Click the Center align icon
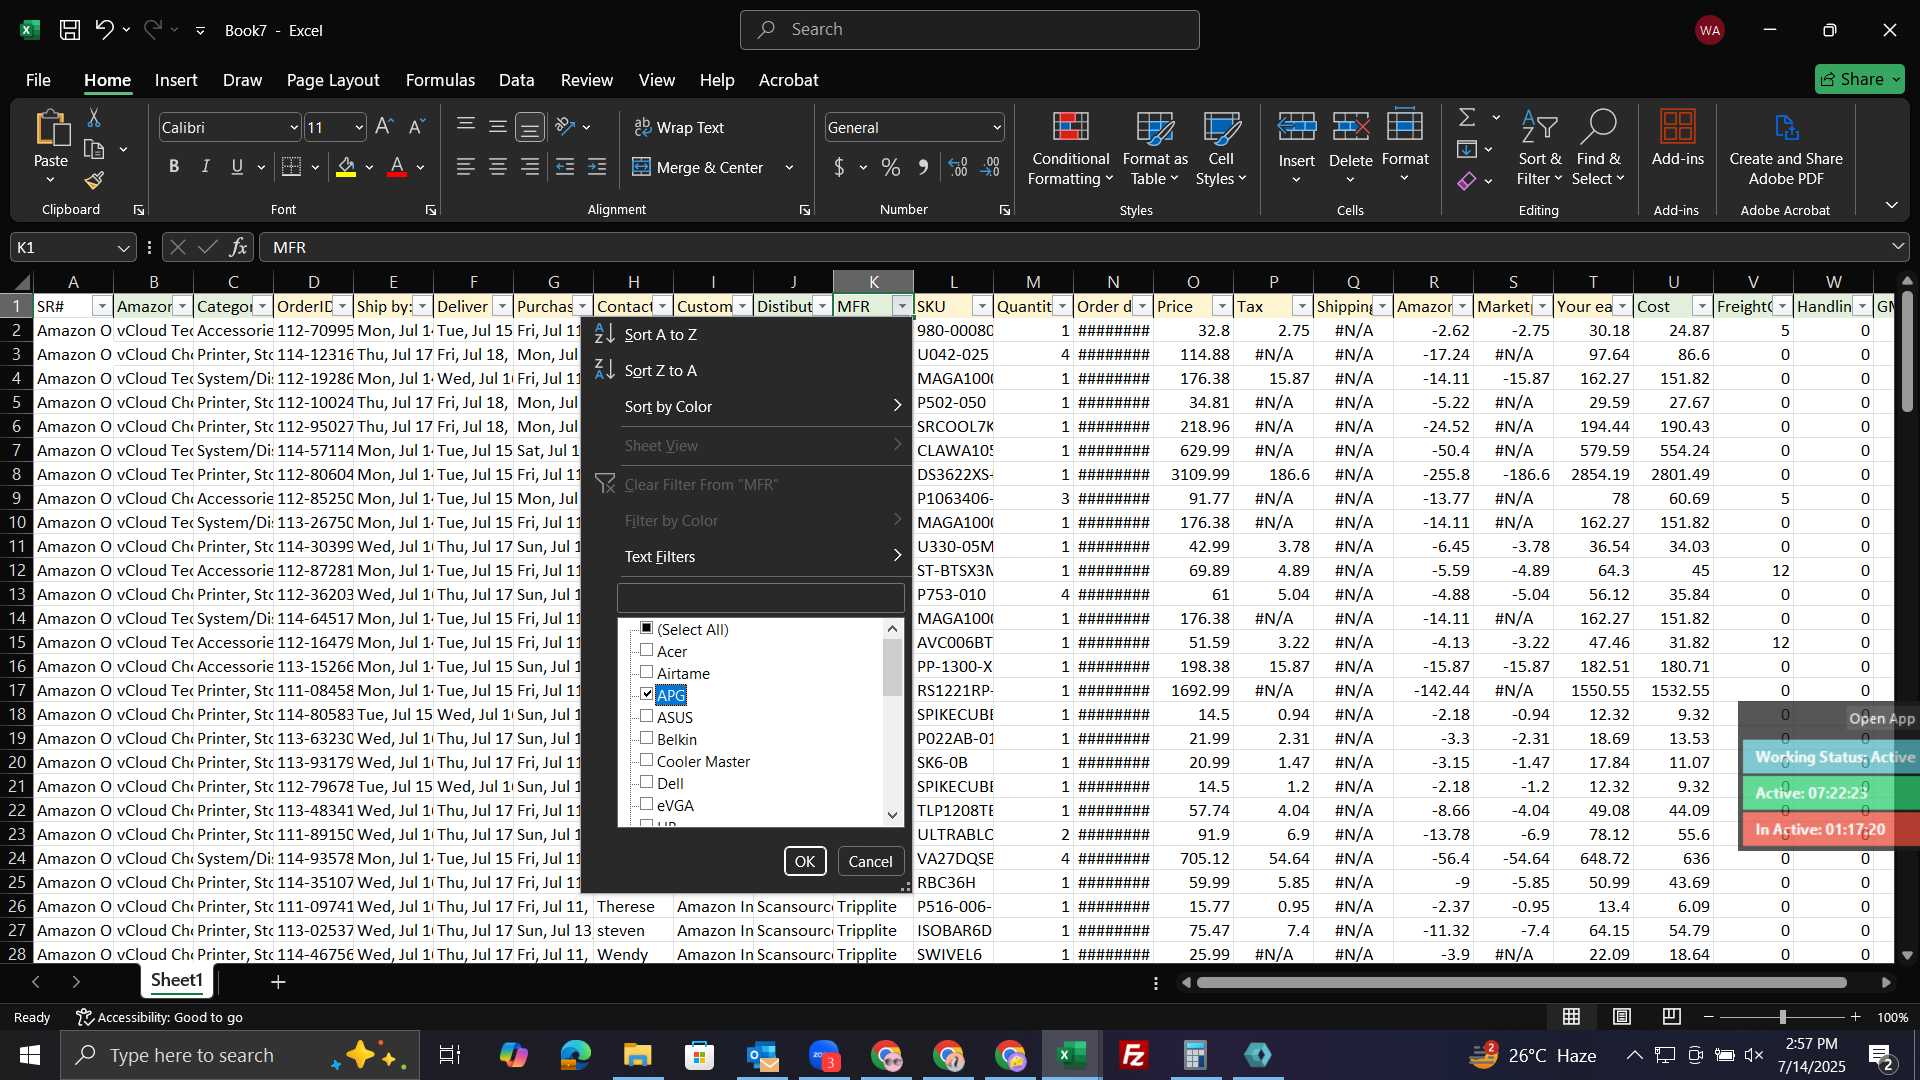Viewport: 1920px width, 1080px height. click(498, 167)
